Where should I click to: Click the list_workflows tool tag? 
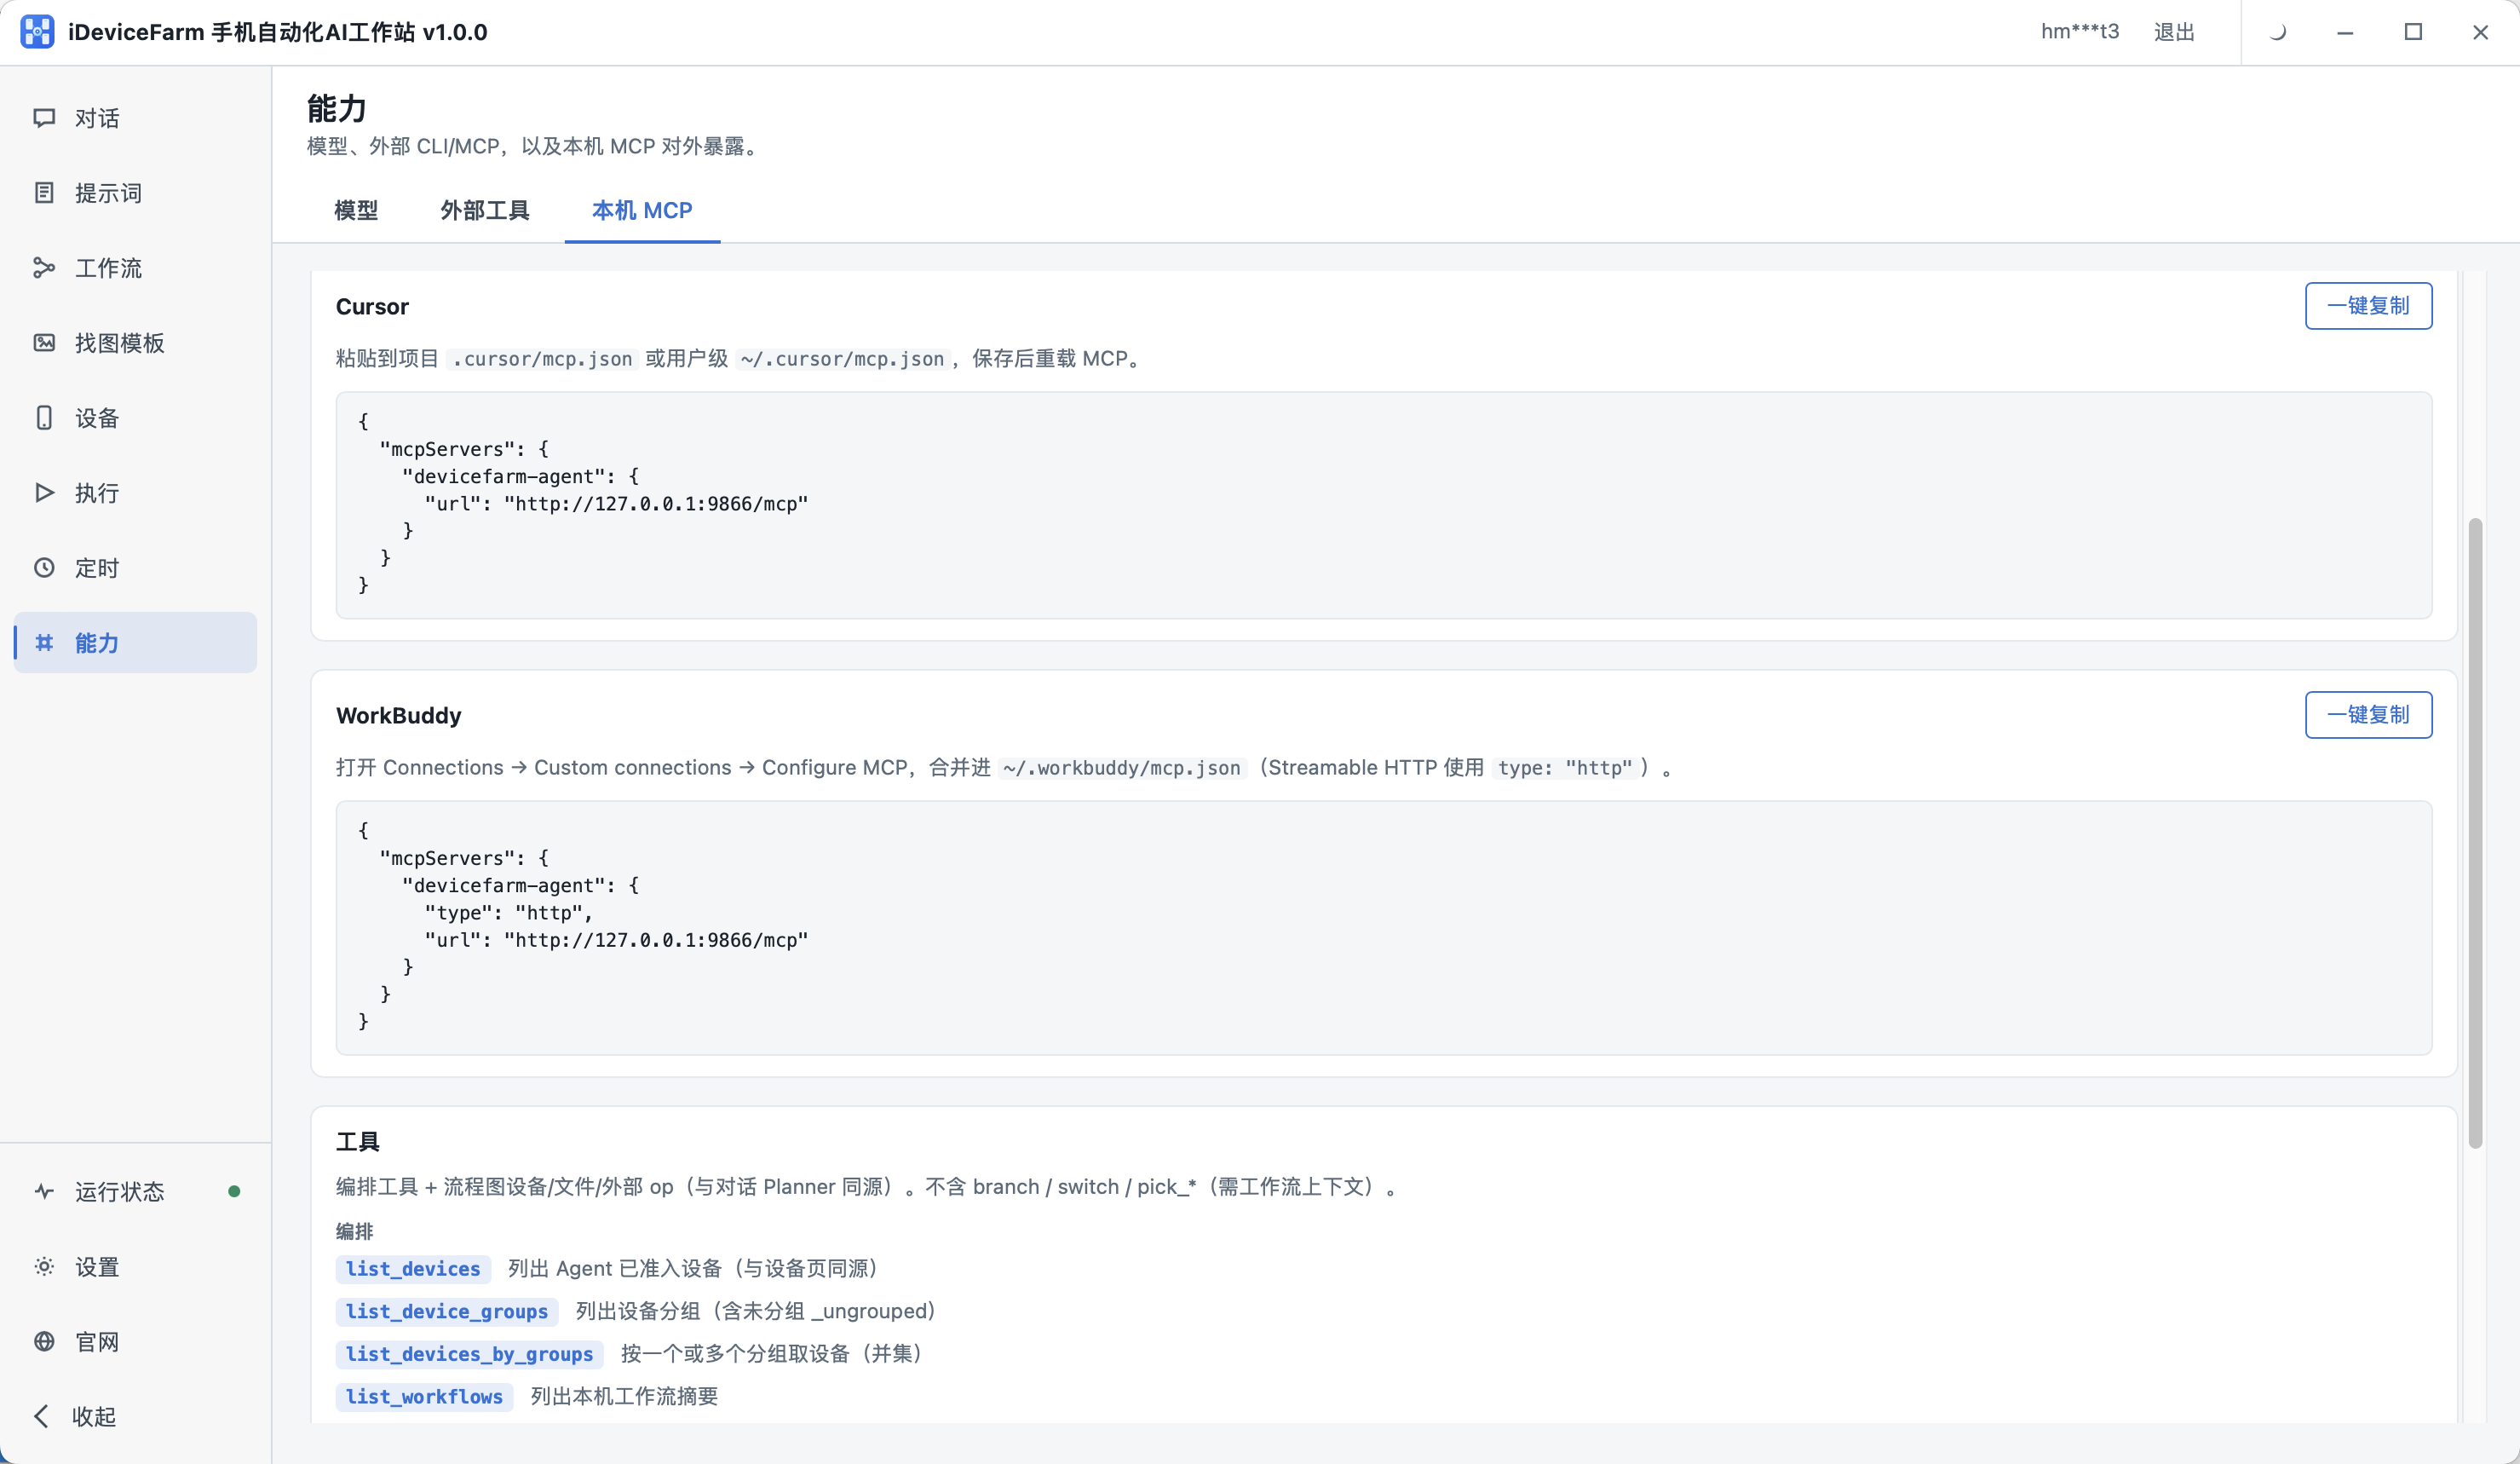click(x=424, y=1397)
